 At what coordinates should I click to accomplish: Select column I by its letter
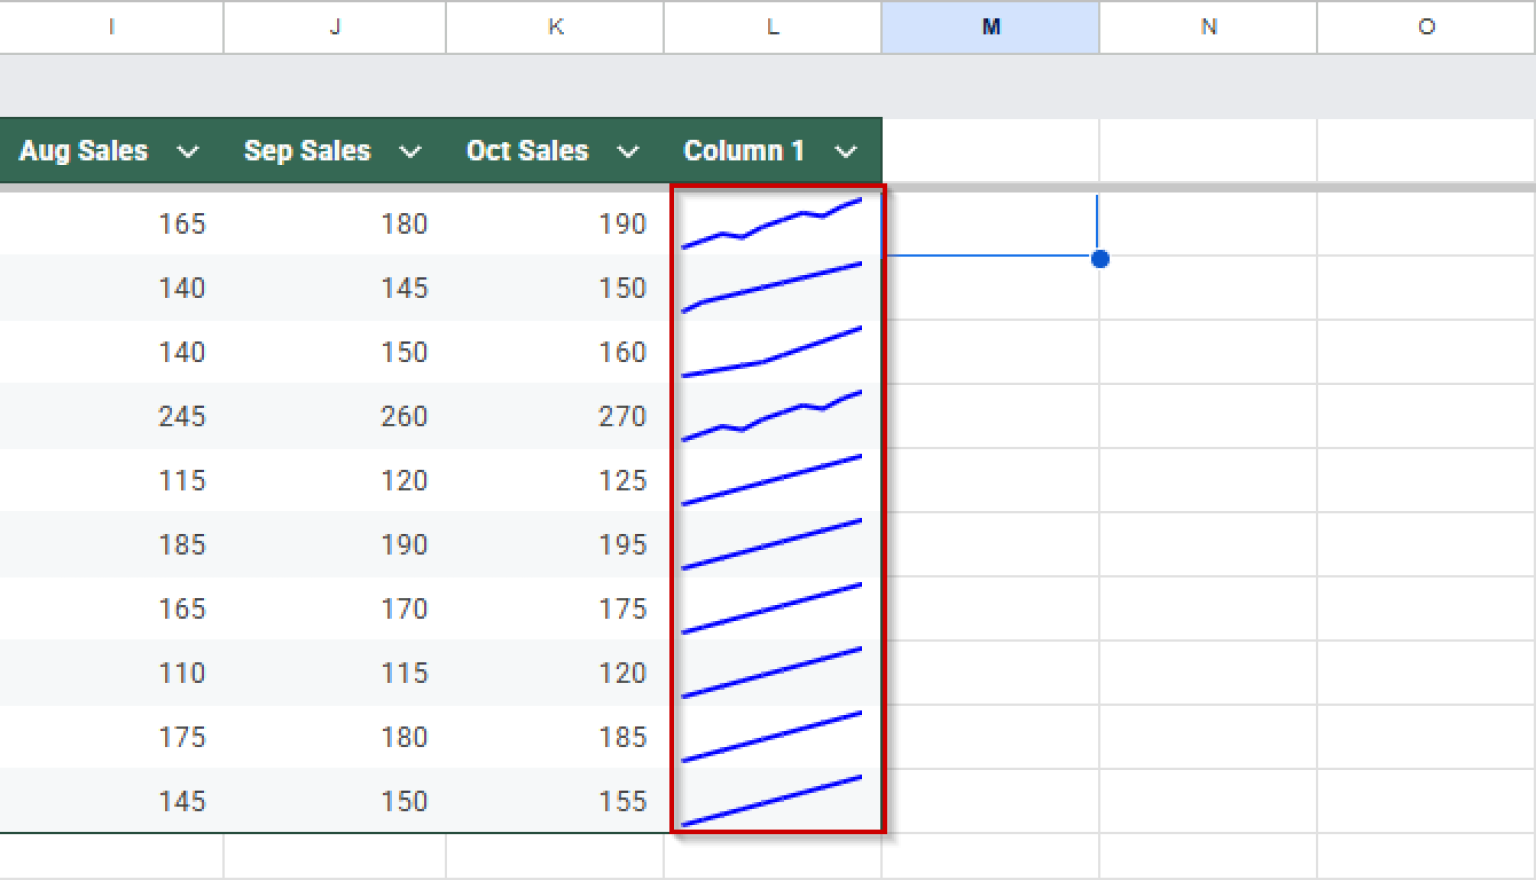[111, 27]
